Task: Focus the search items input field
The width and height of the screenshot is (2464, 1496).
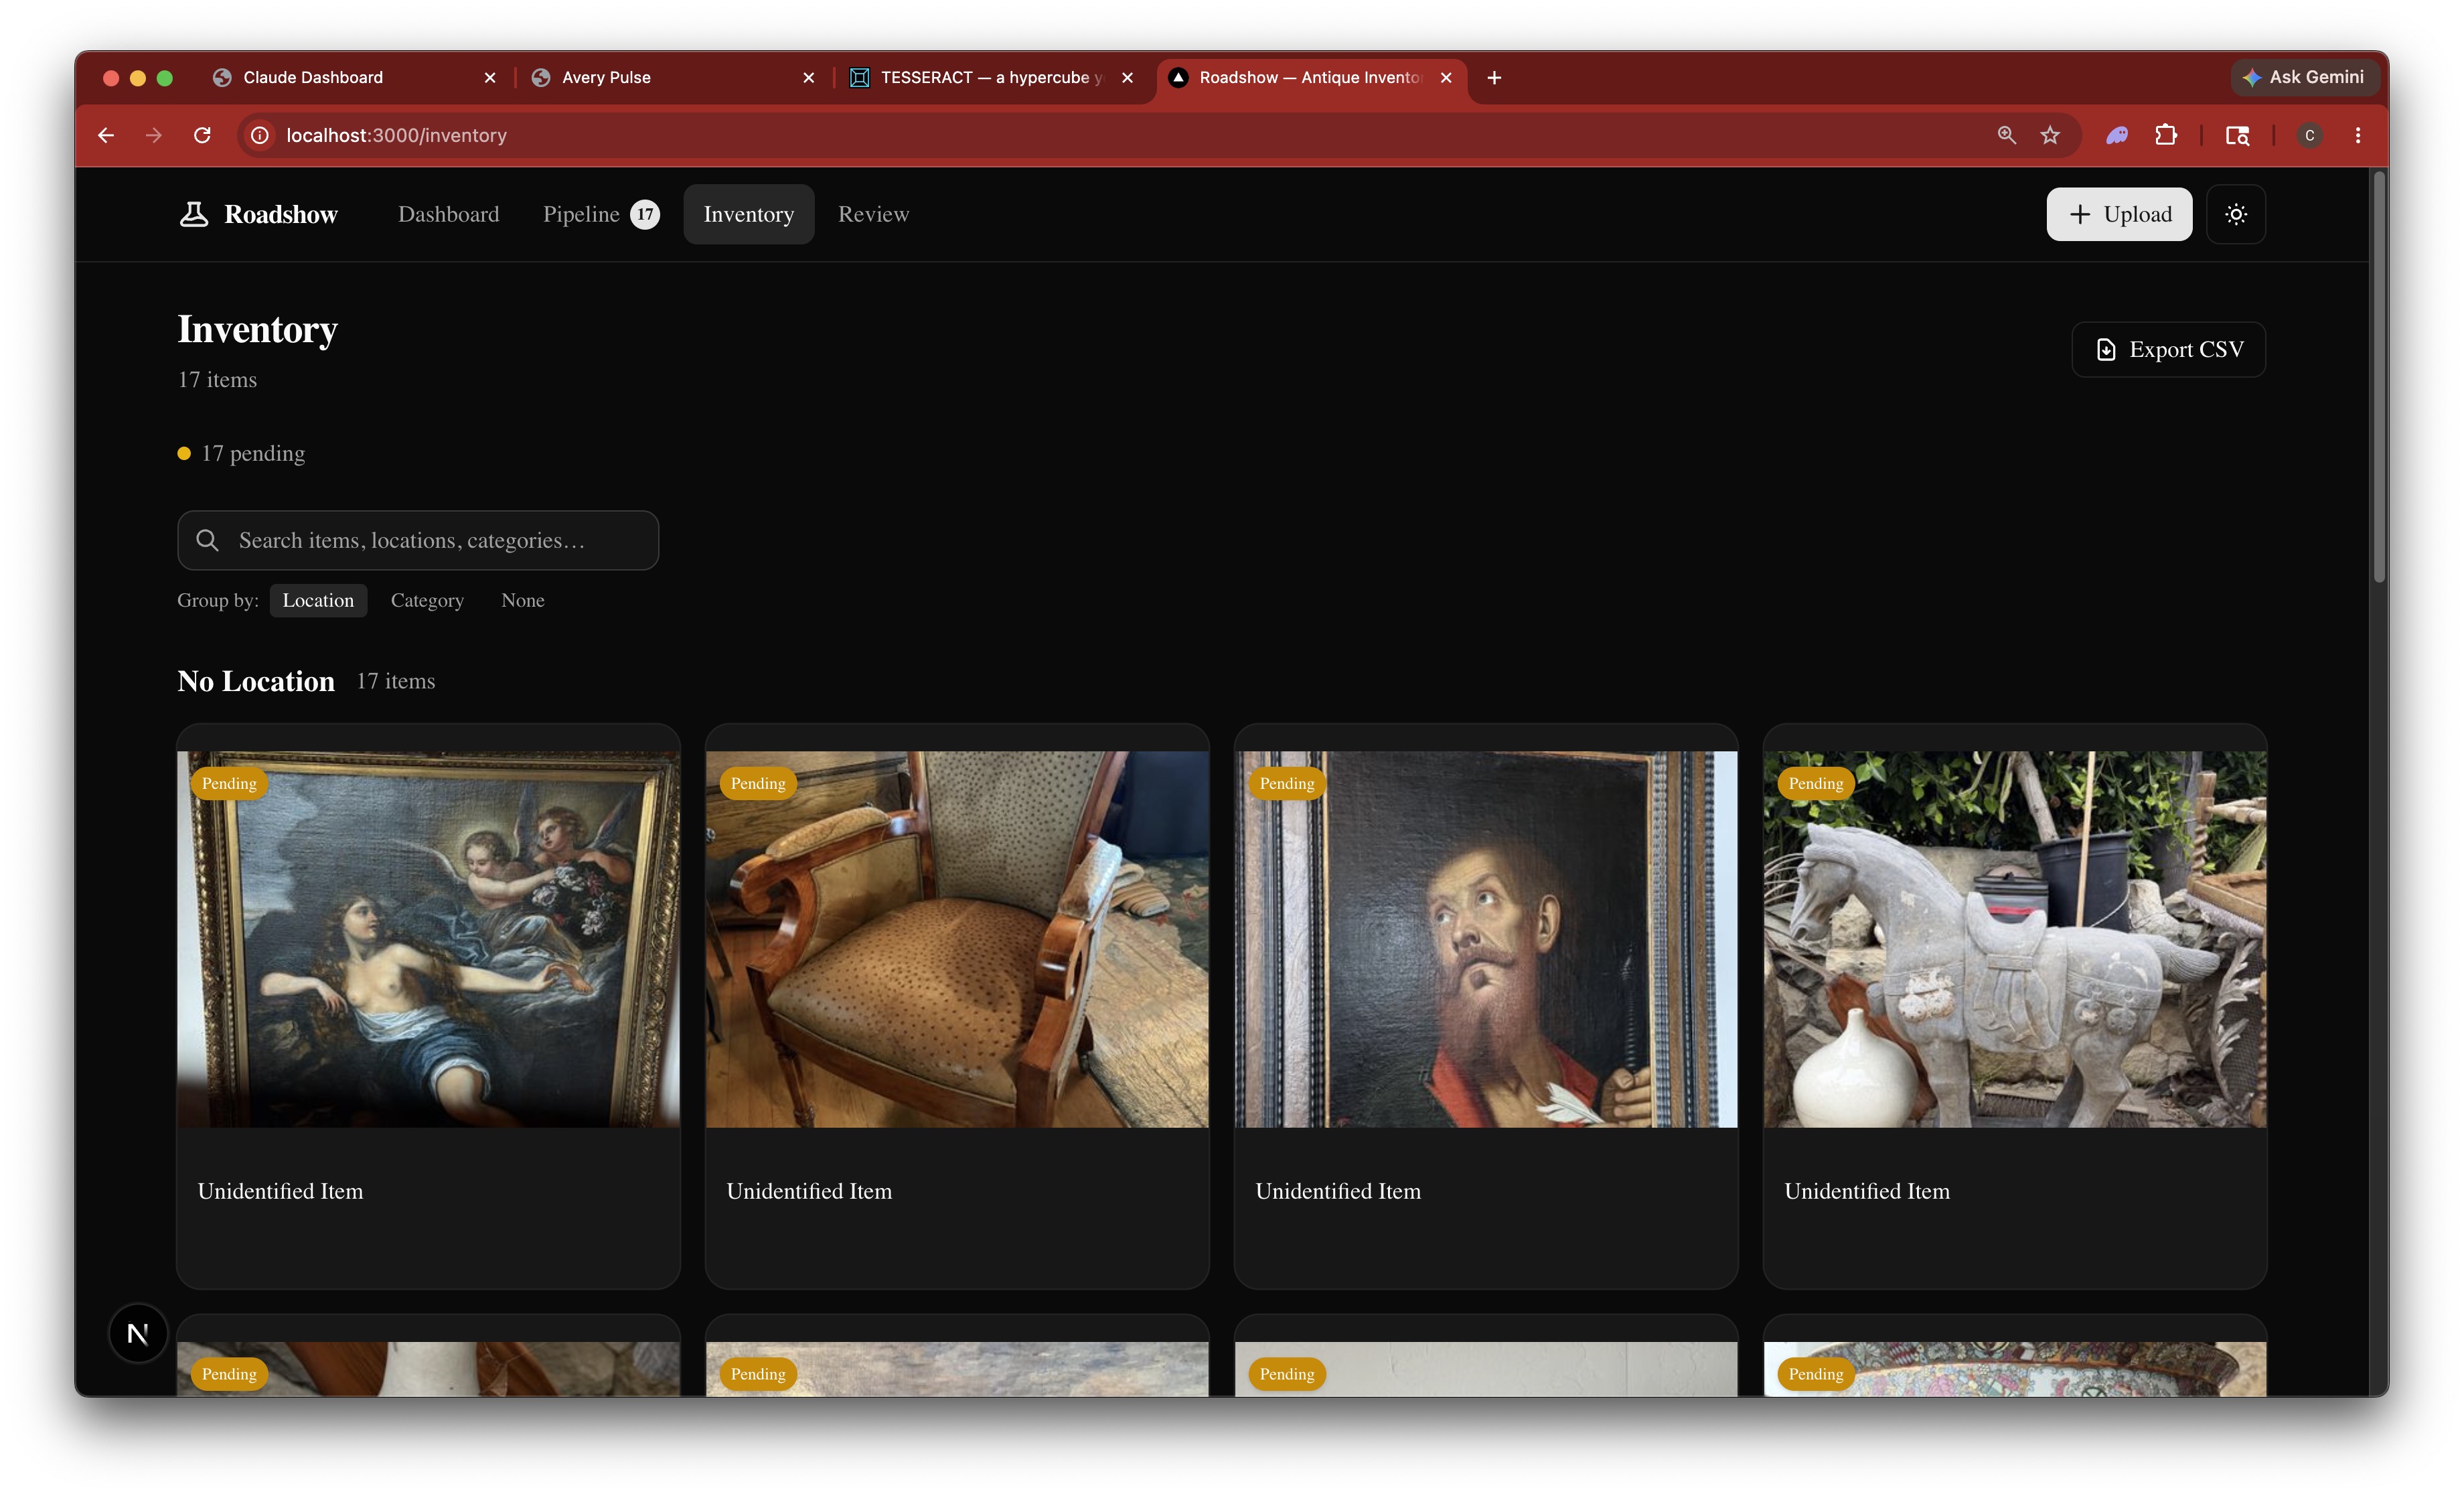Action: 418,540
